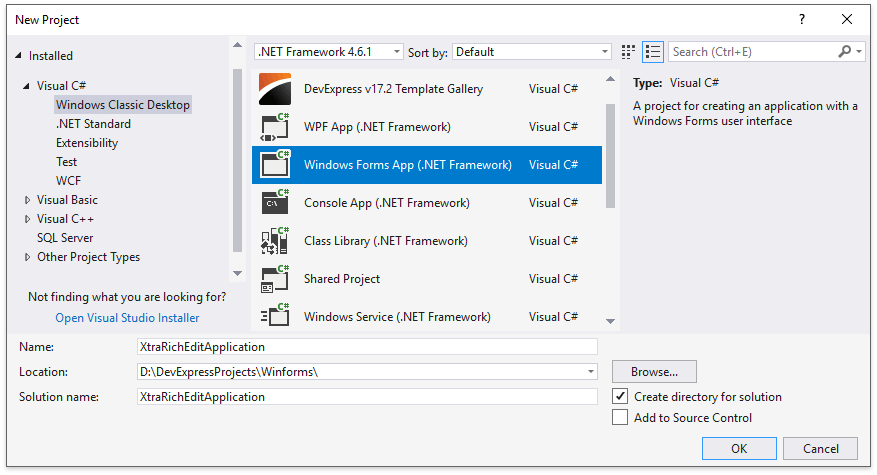Viewport: 877px width, 475px height.
Task: Open the .NET Framework version dropdown
Action: [329, 52]
